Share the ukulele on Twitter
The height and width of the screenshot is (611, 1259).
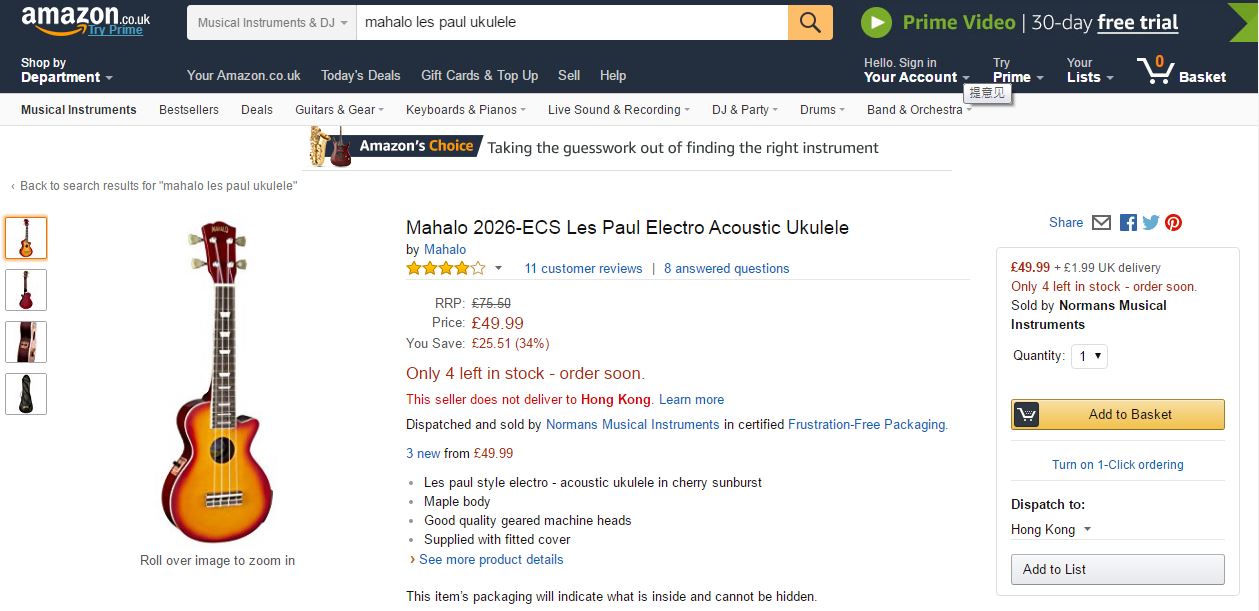click(1151, 223)
